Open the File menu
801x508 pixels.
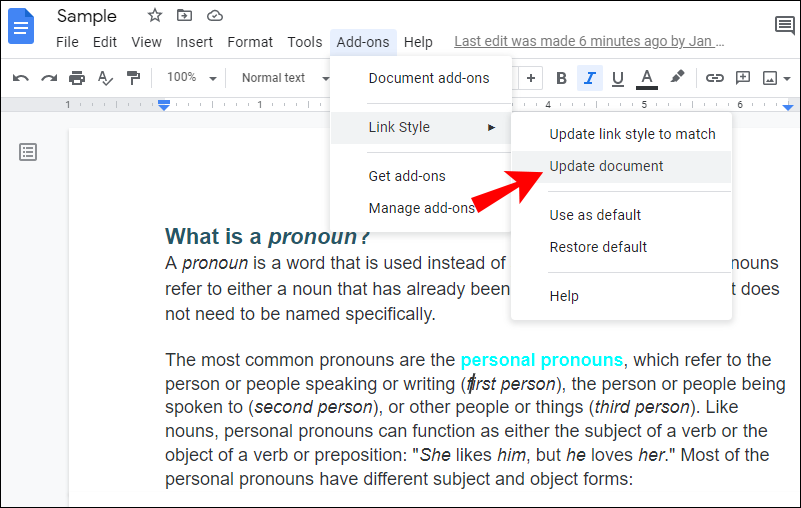(x=67, y=42)
